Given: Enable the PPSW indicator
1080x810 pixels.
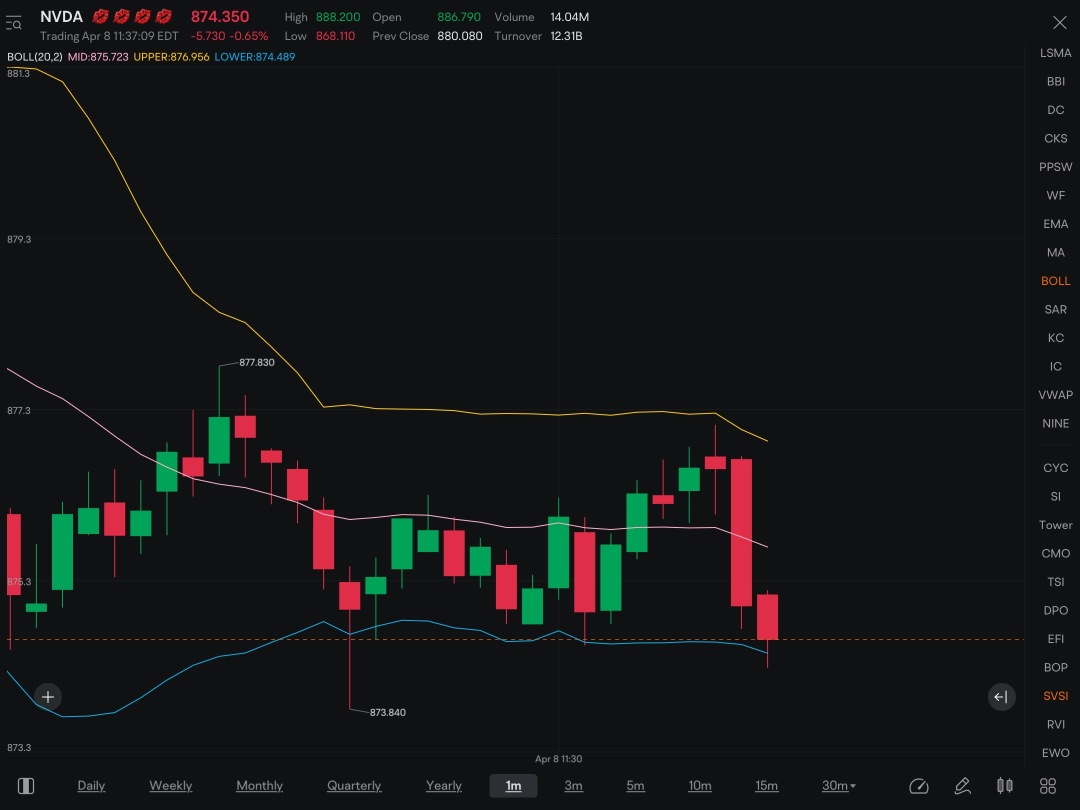Looking at the screenshot, I should [1055, 167].
